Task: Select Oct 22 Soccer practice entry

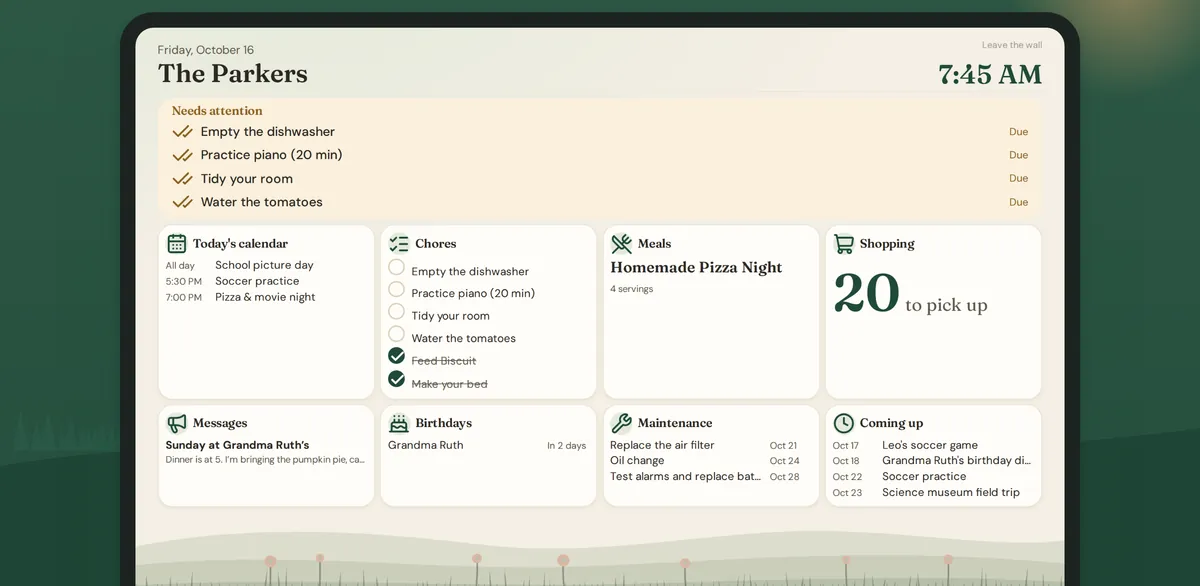Action: [x=932, y=477]
